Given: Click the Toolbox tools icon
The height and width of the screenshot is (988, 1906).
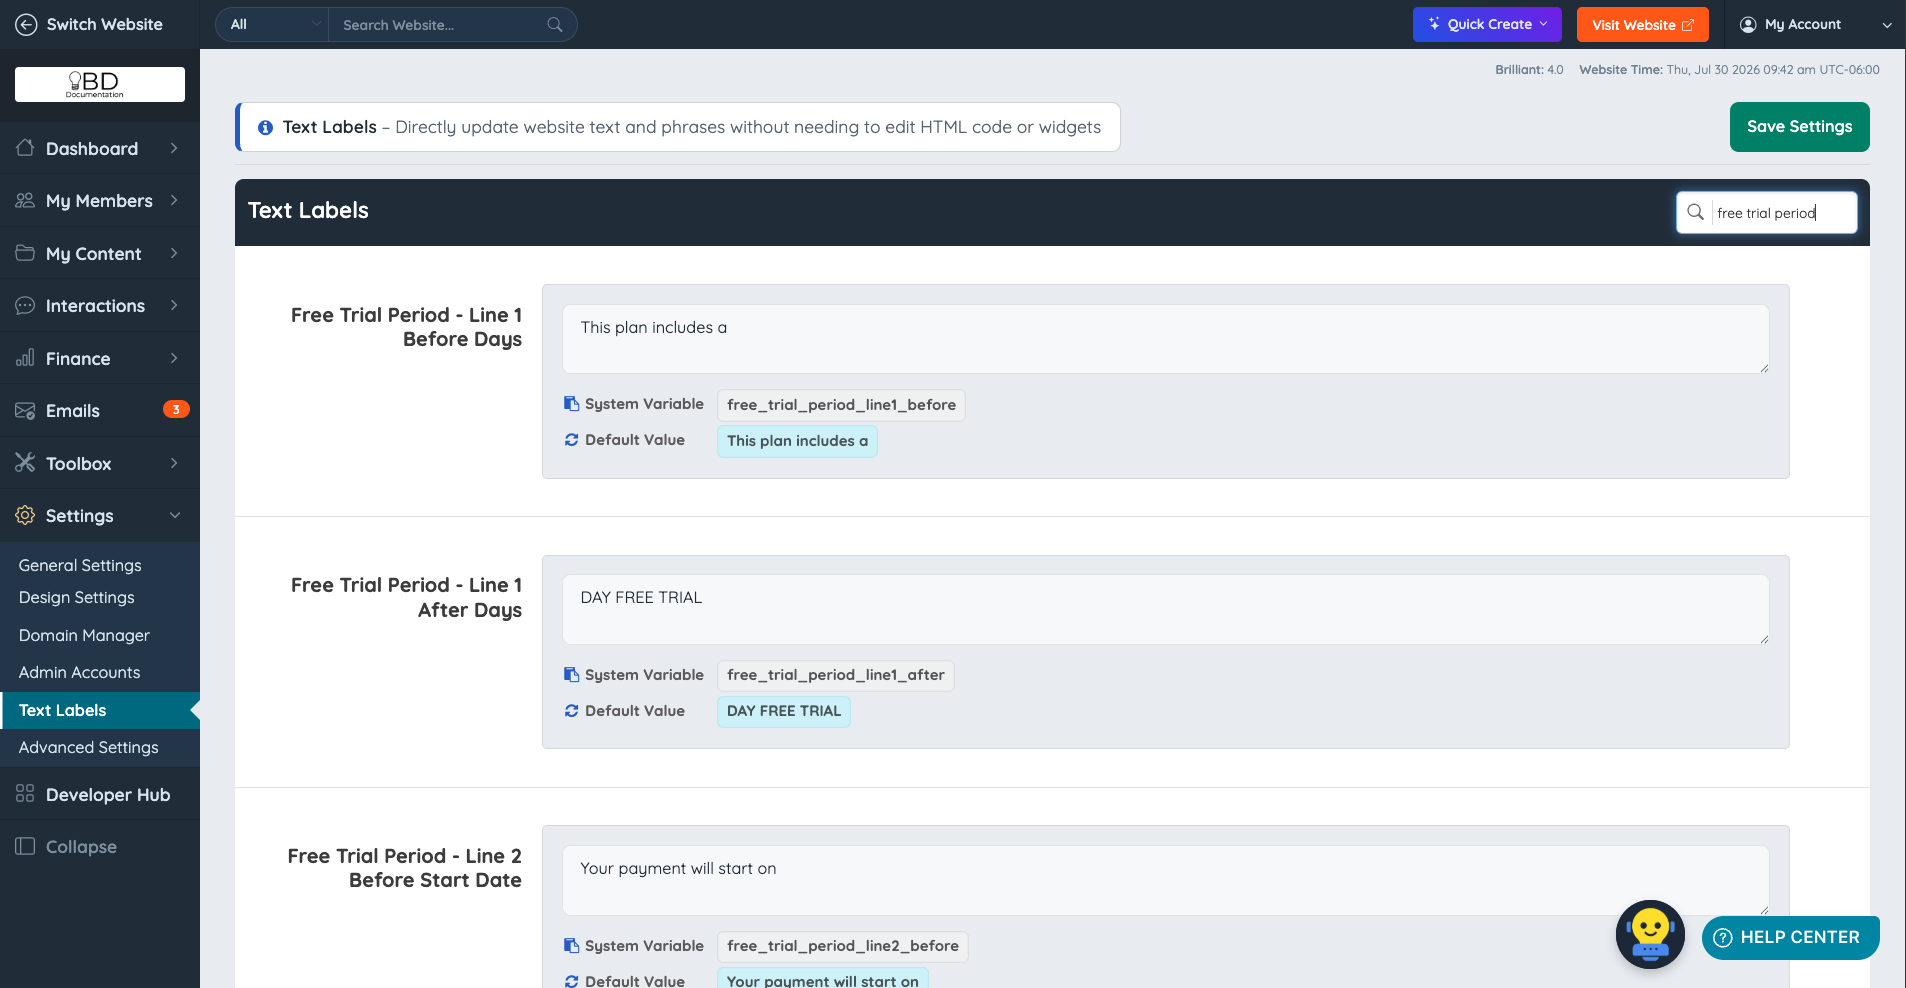Looking at the screenshot, I should (x=25, y=463).
